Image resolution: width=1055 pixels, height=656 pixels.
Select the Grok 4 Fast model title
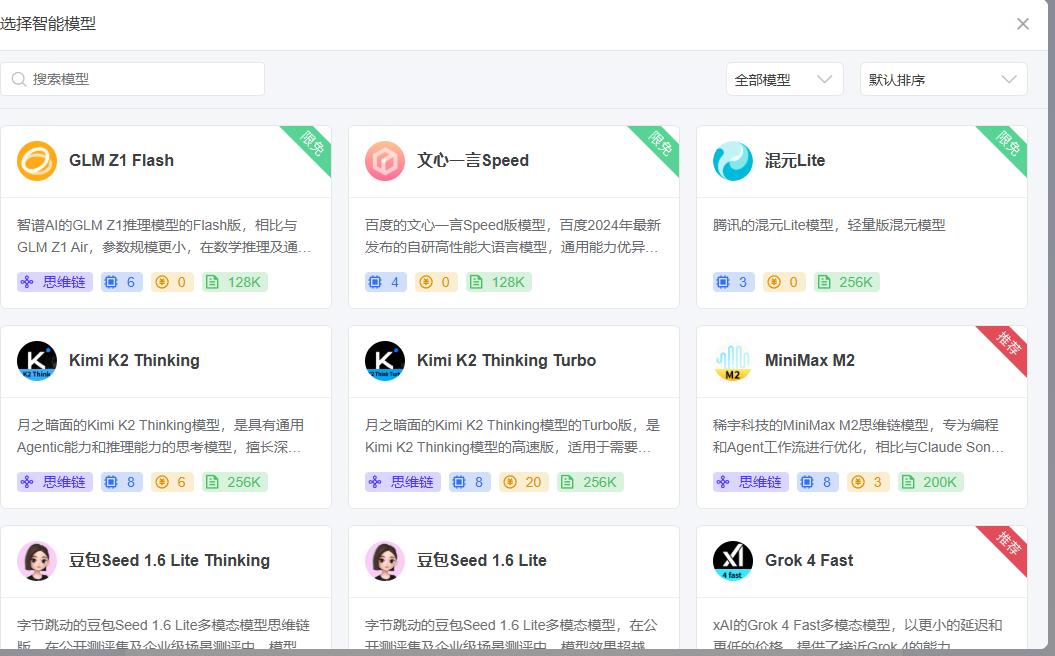pyautogui.click(x=809, y=560)
